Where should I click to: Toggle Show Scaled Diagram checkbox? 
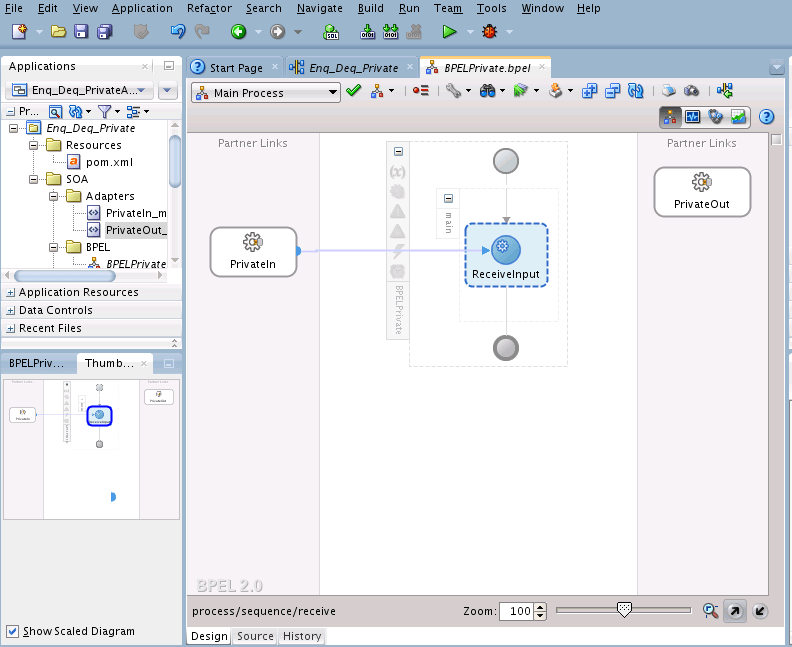tap(13, 631)
